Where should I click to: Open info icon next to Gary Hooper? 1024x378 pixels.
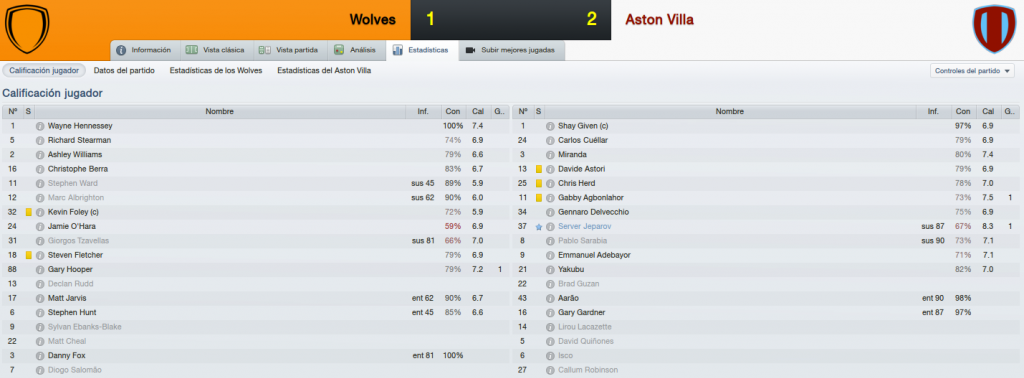pyautogui.click(x=39, y=270)
